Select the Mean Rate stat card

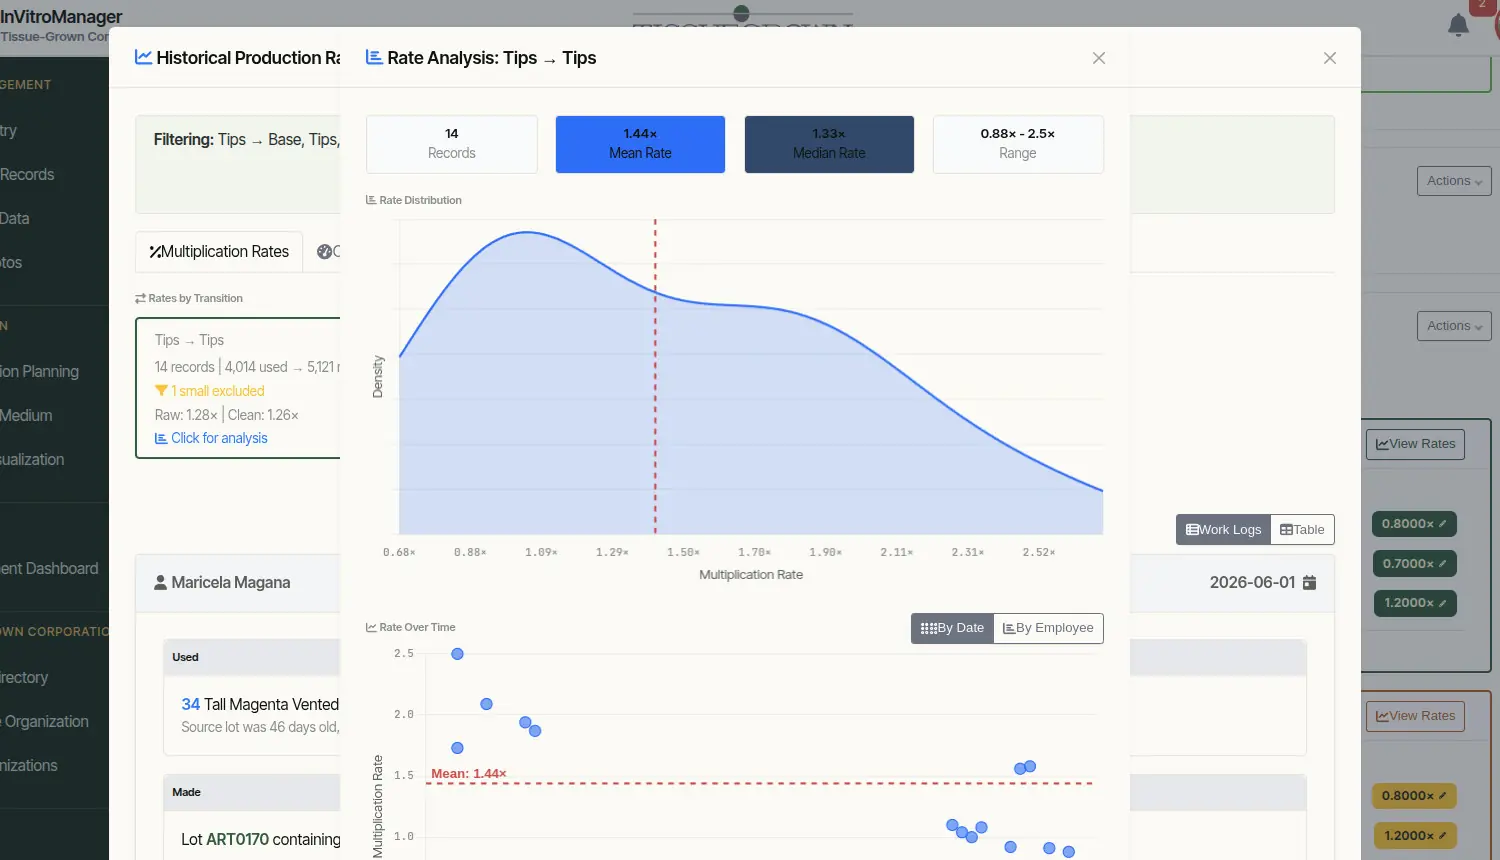coord(640,144)
